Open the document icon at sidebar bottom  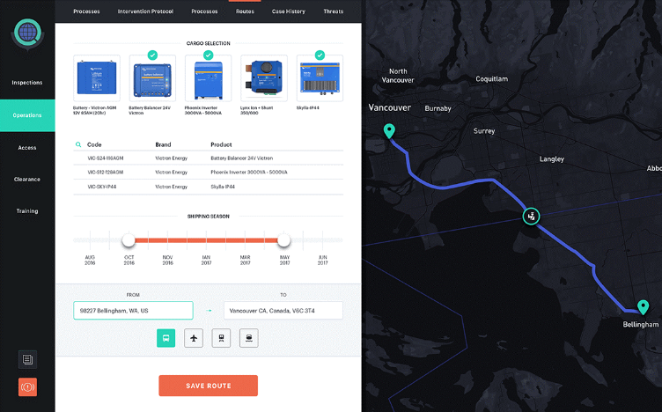coord(27,359)
